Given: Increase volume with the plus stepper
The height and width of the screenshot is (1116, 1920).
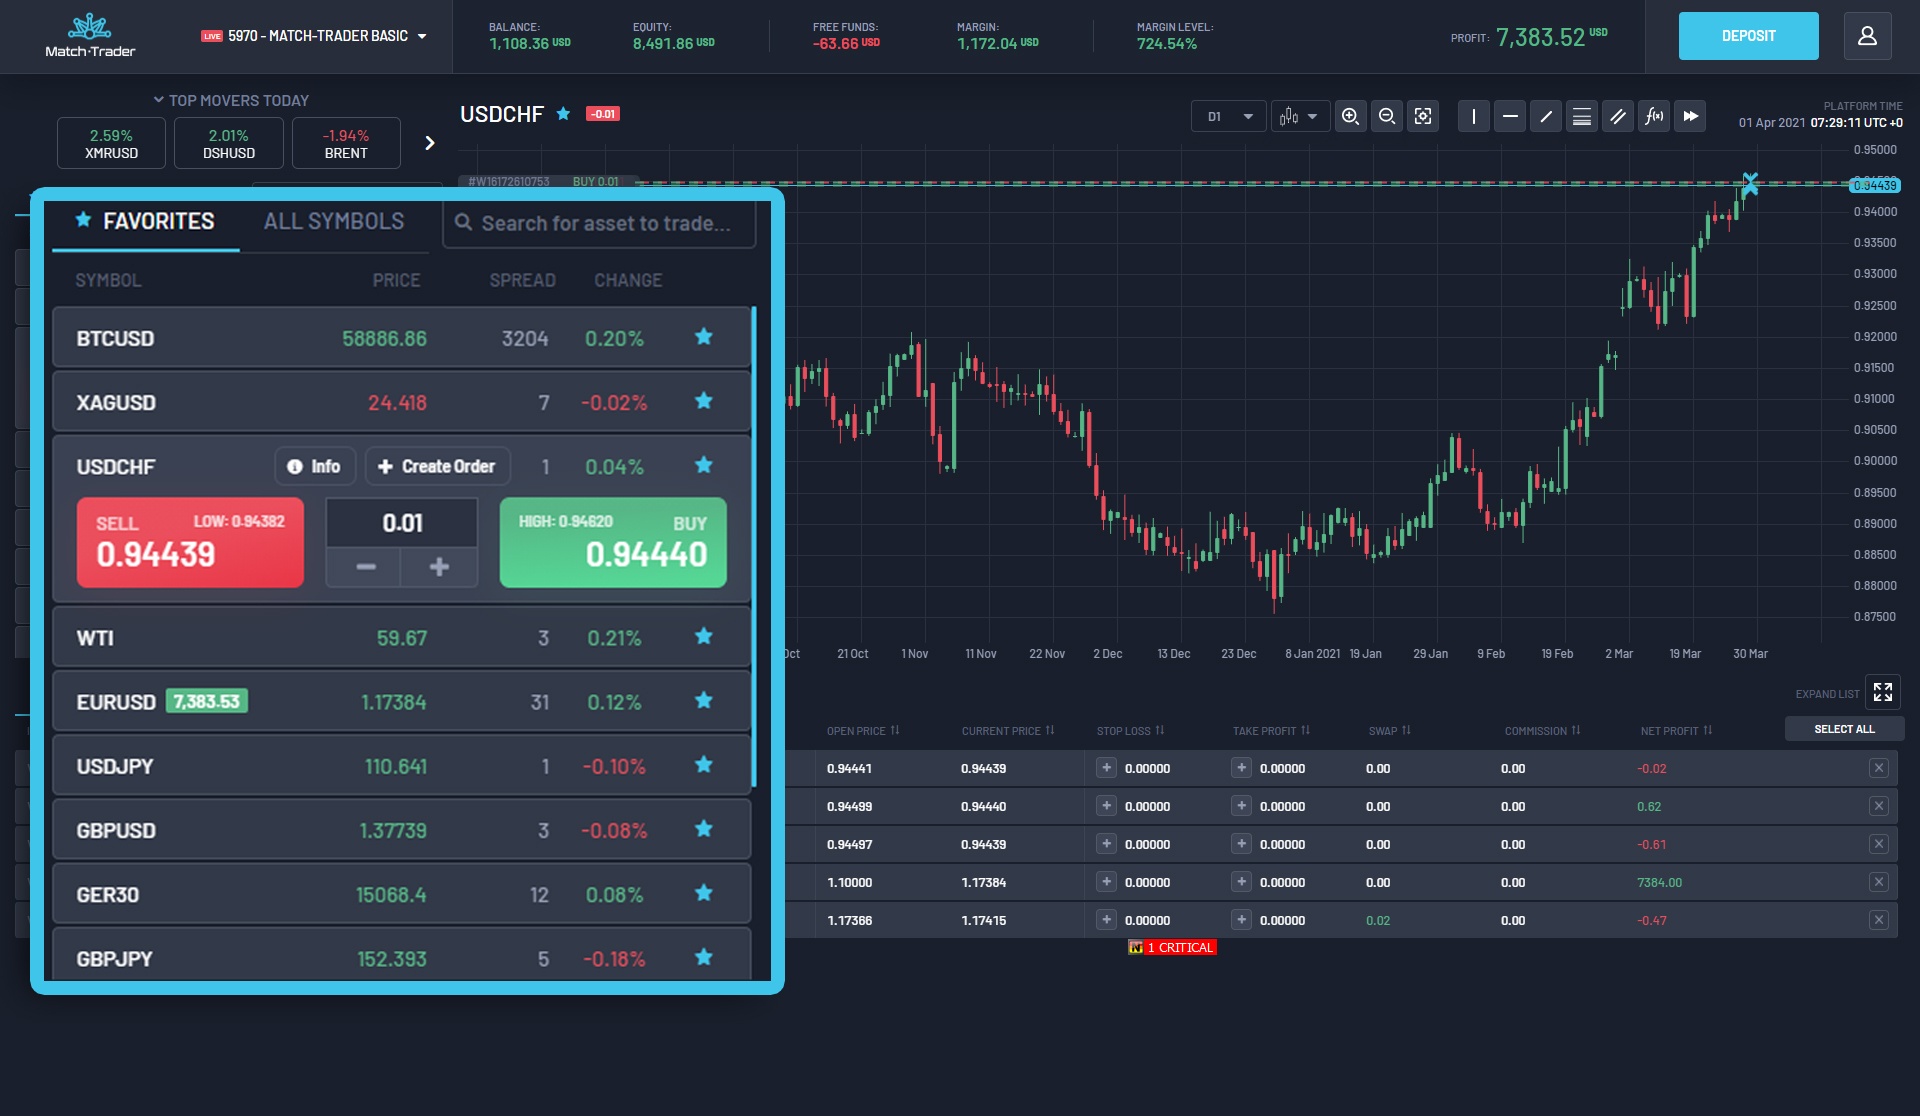Looking at the screenshot, I should tap(439, 567).
